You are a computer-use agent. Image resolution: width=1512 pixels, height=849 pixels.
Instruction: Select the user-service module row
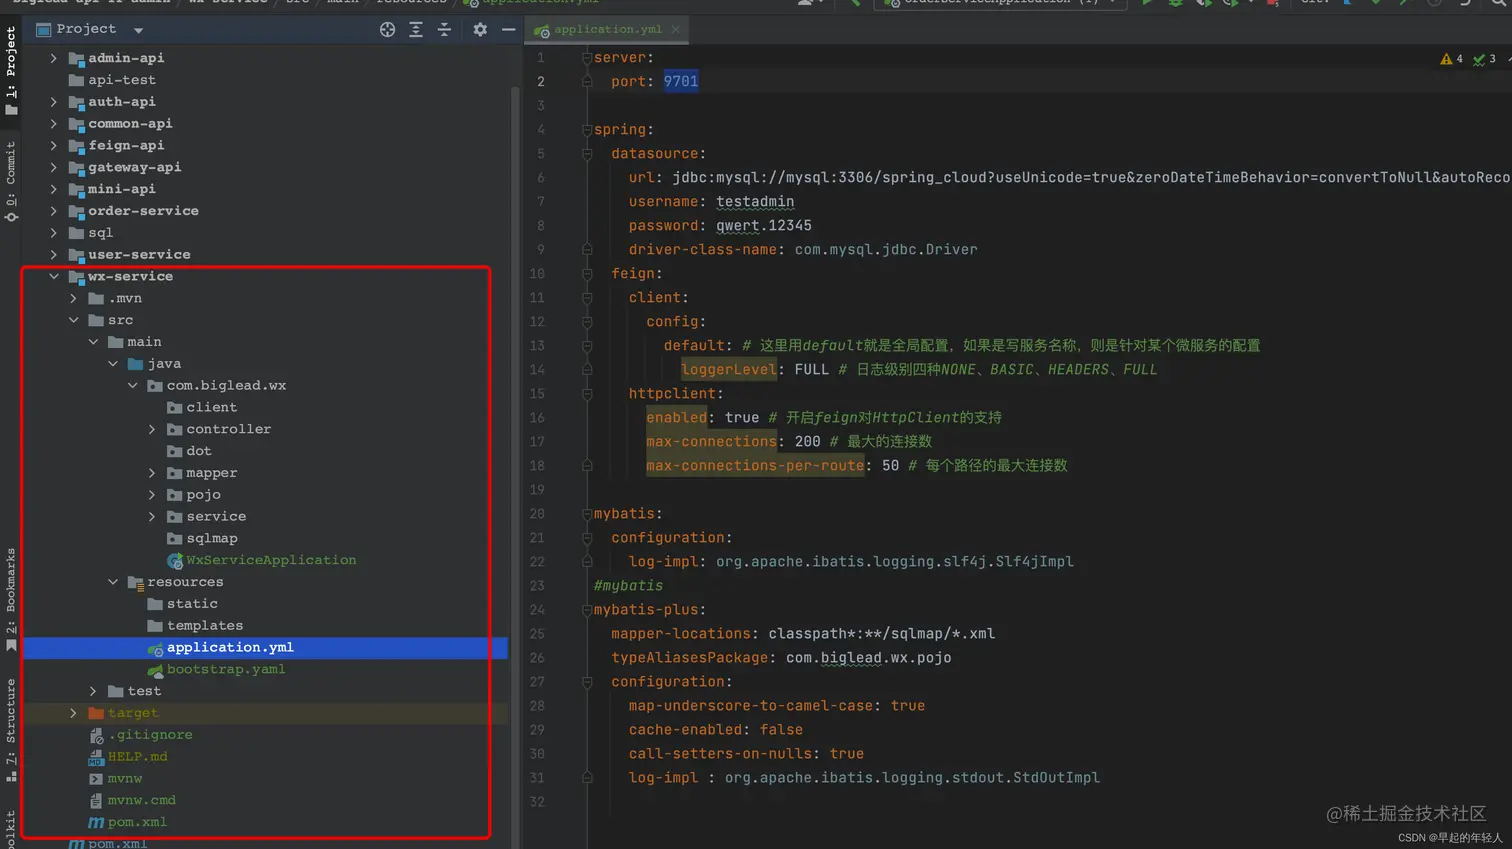(x=265, y=255)
